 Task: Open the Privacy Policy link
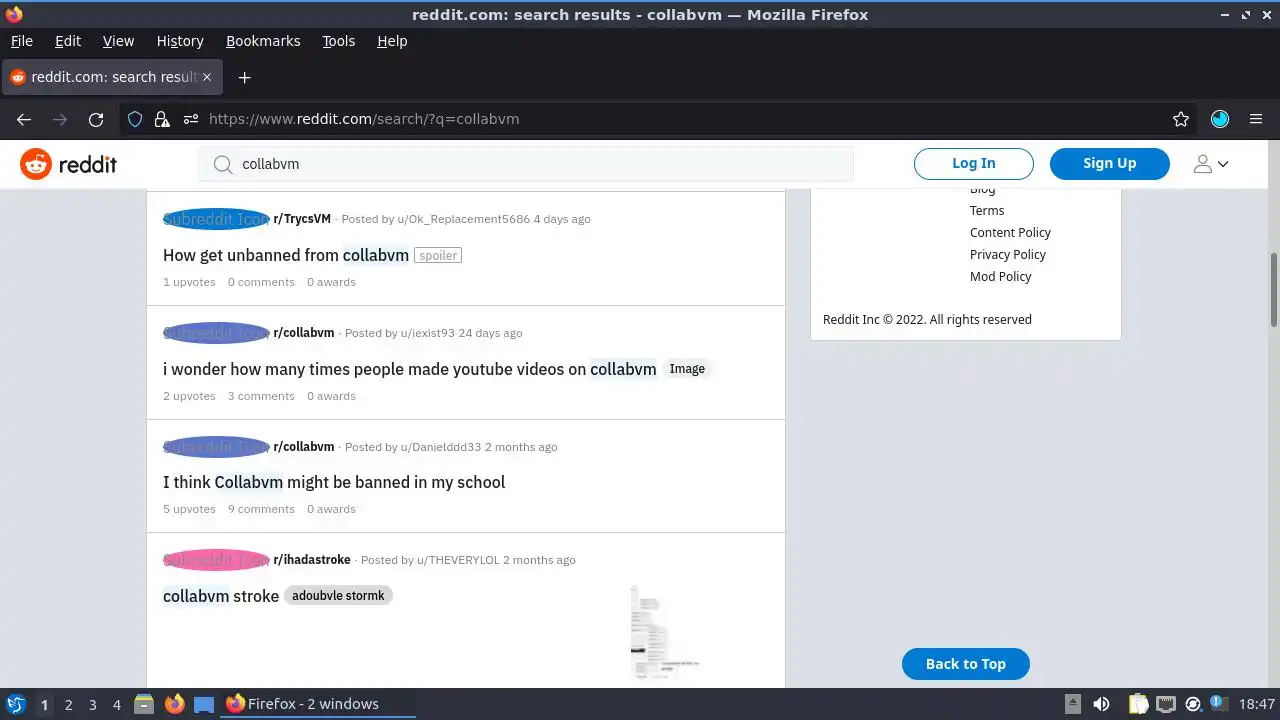coord(1008,255)
